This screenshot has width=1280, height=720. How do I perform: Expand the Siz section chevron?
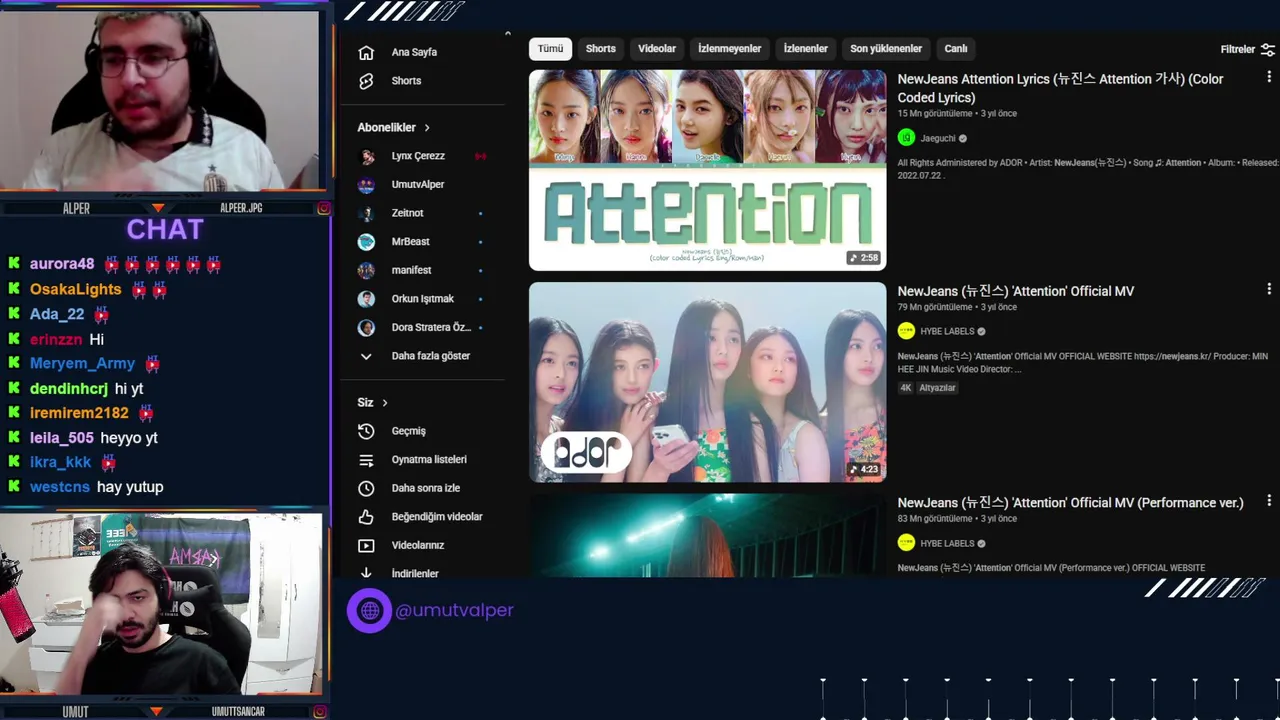pyautogui.click(x=385, y=403)
